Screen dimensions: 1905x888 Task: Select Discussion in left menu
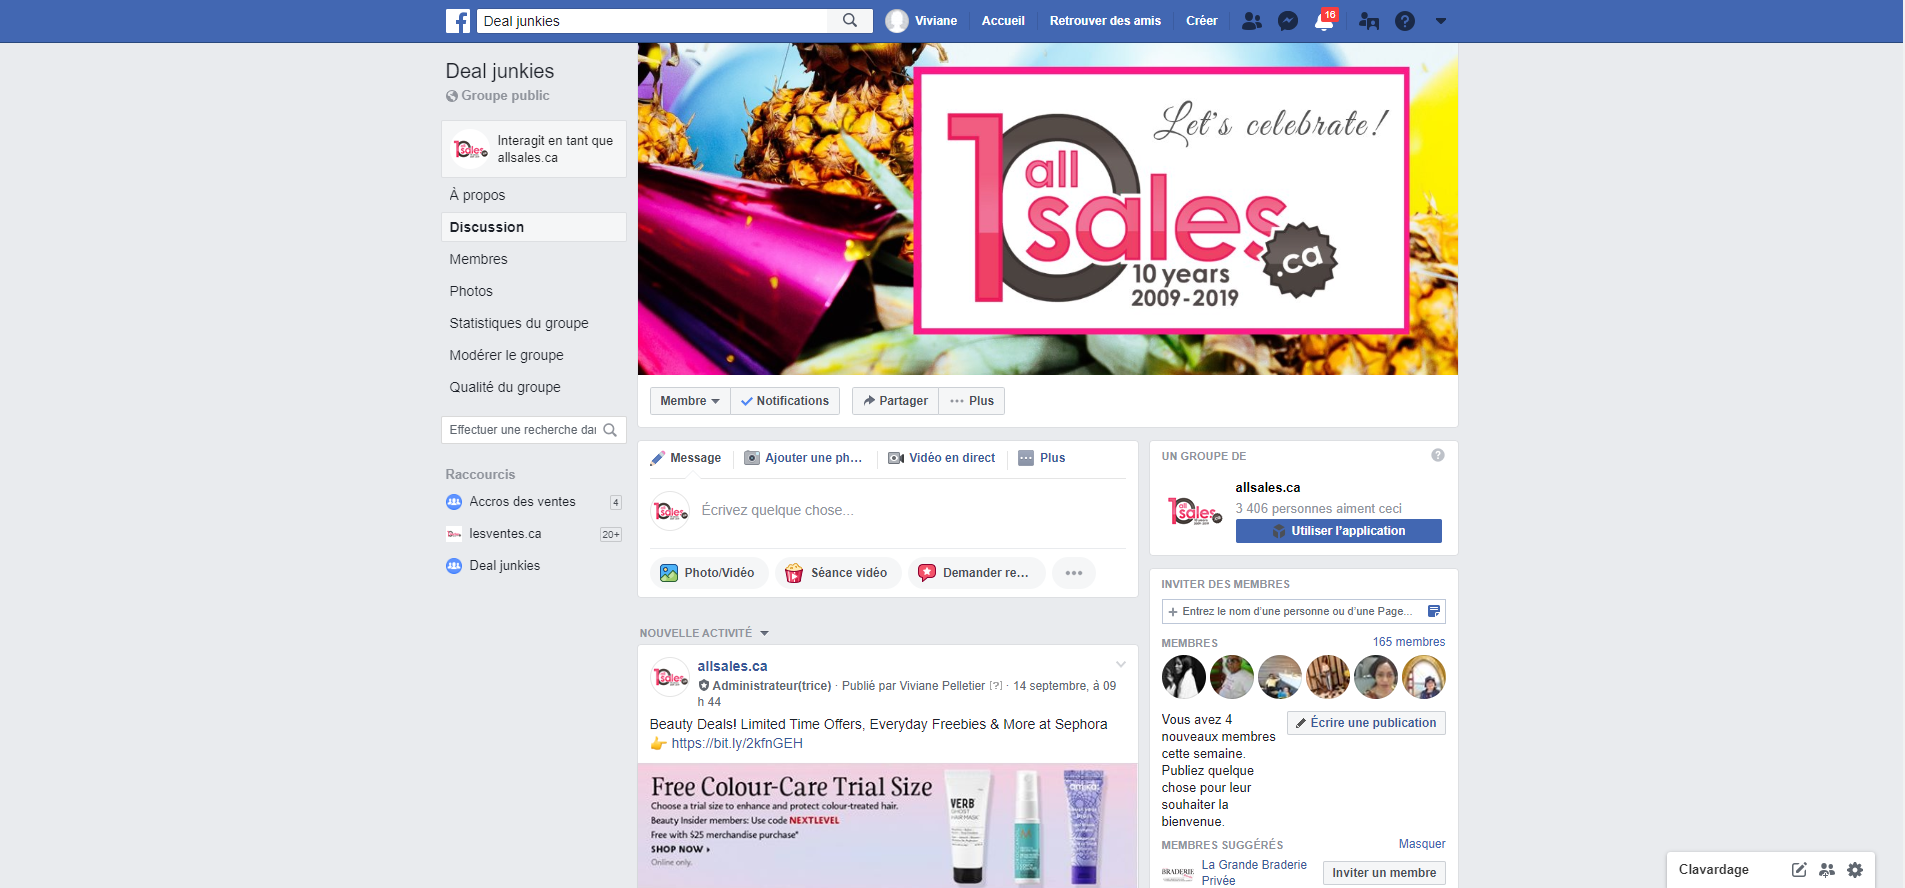click(x=534, y=227)
